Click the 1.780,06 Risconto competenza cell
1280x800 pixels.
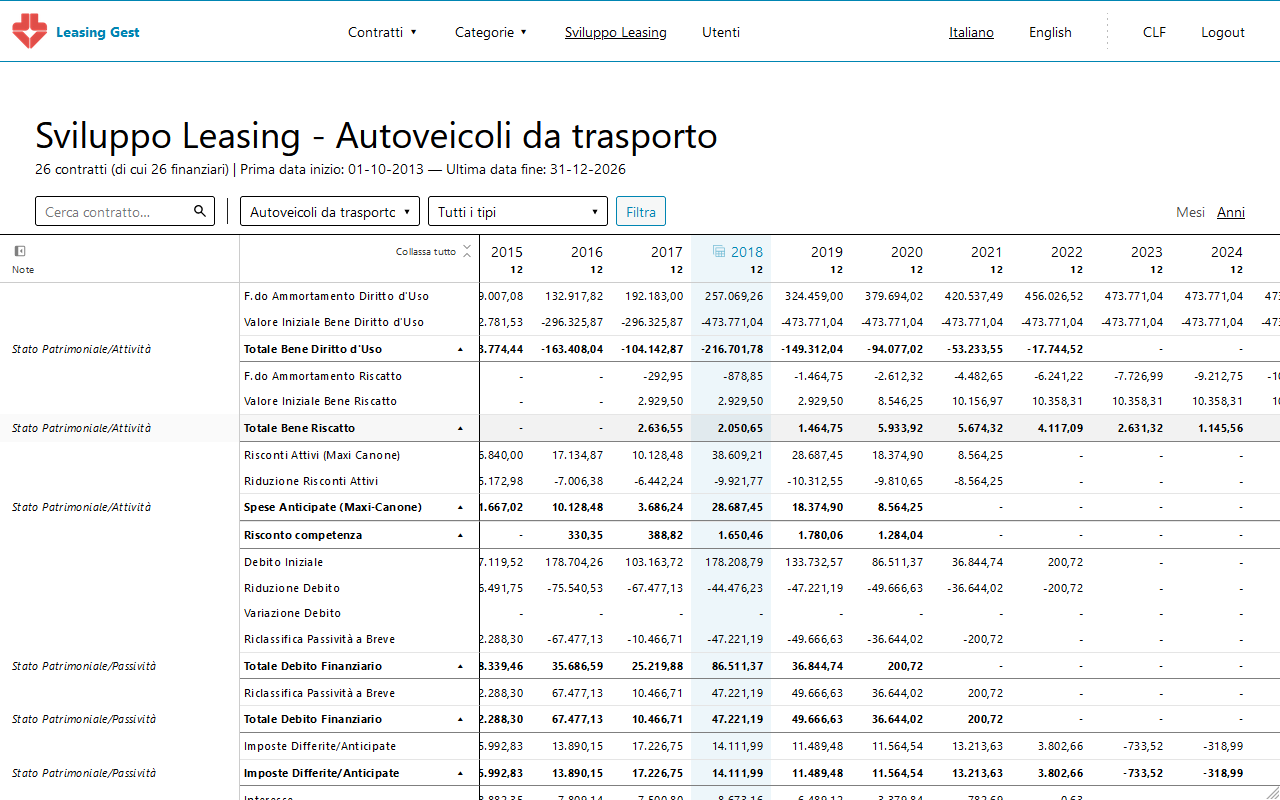(820, 535)
